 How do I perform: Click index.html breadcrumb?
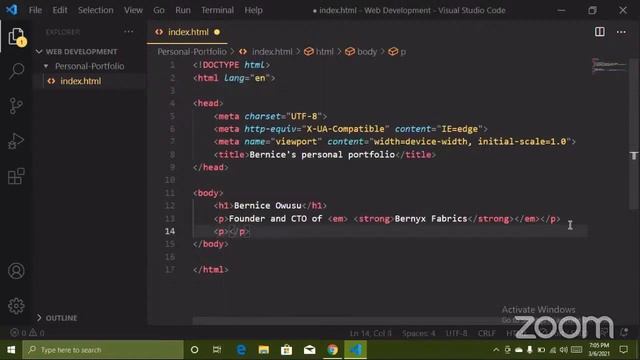(x=272, y=51)
